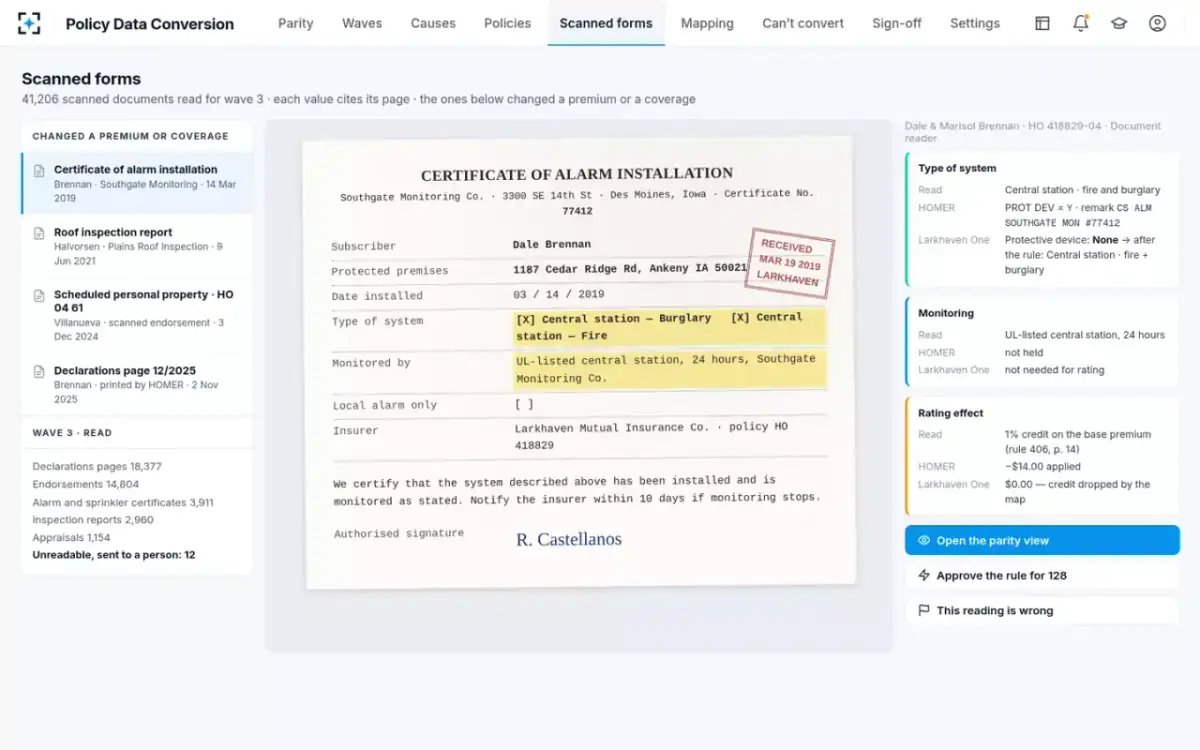Click UL-listed central station, 24 hours reading

pyautogui.click(x=1085, y=335)
